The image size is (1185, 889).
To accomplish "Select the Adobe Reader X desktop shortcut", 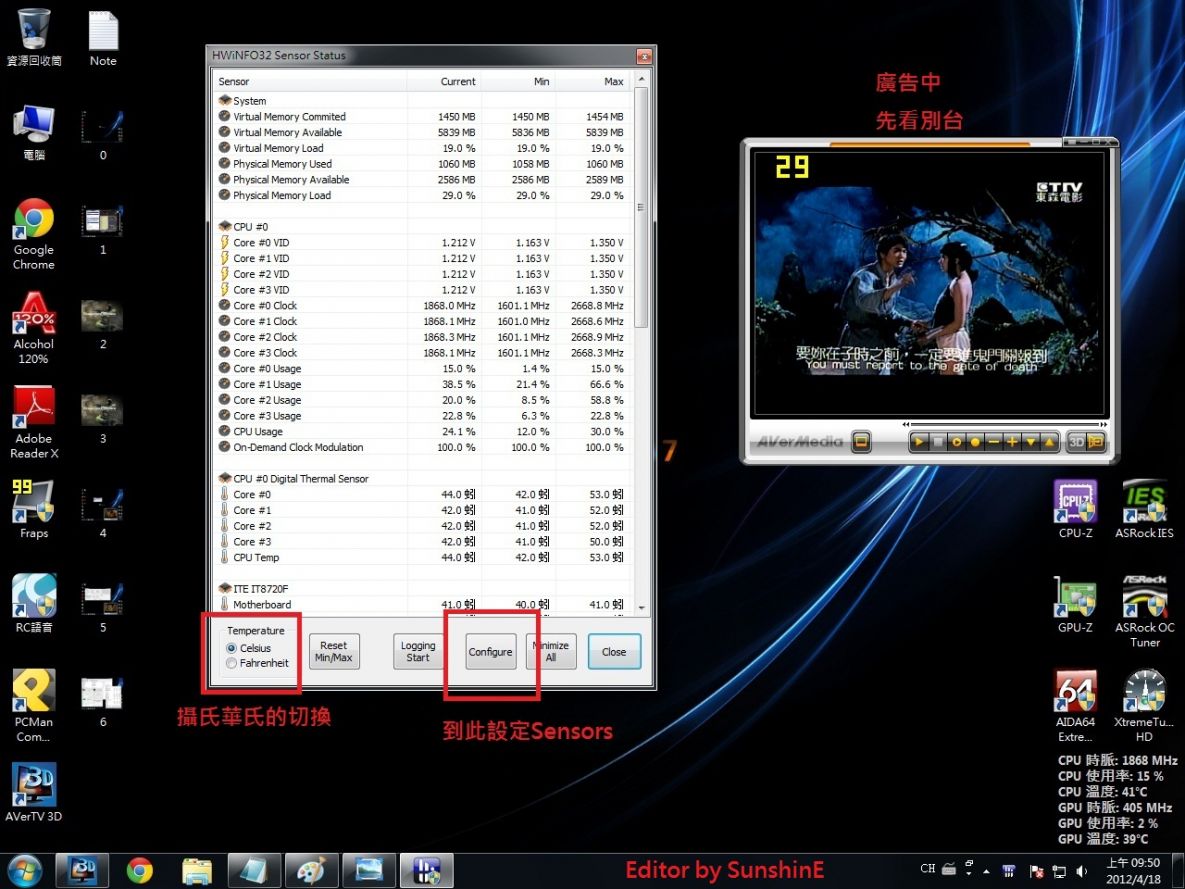I will [33, 423].
